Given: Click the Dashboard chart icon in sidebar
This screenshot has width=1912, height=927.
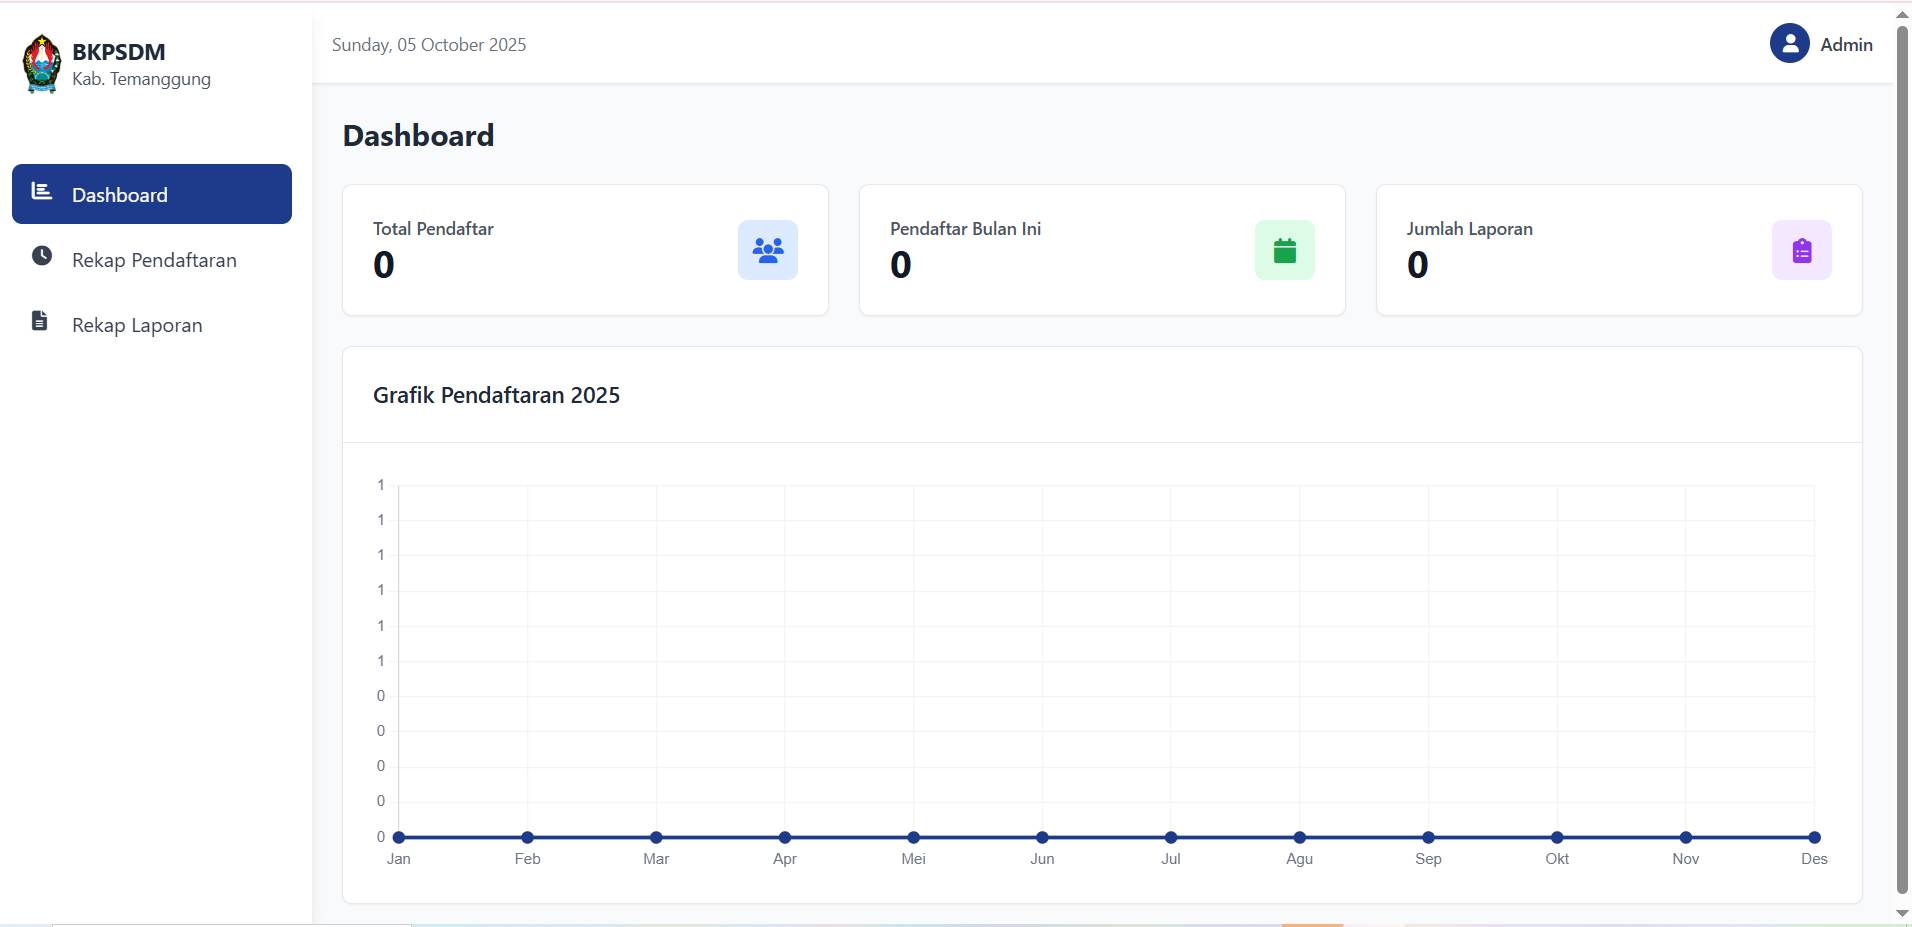Looking at the screenshot, I should (x=42, y=191).
